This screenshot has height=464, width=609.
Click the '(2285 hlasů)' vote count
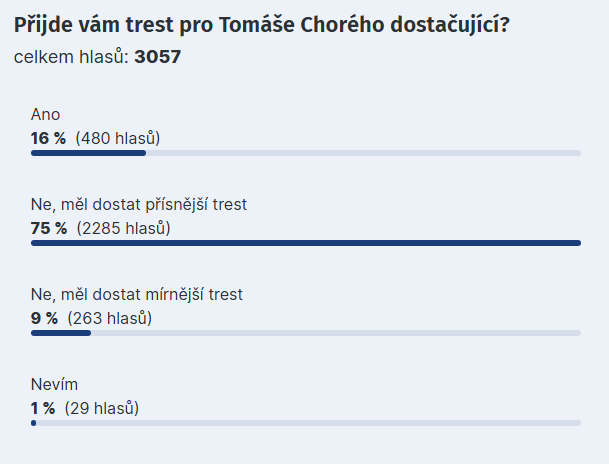point(124,228)
